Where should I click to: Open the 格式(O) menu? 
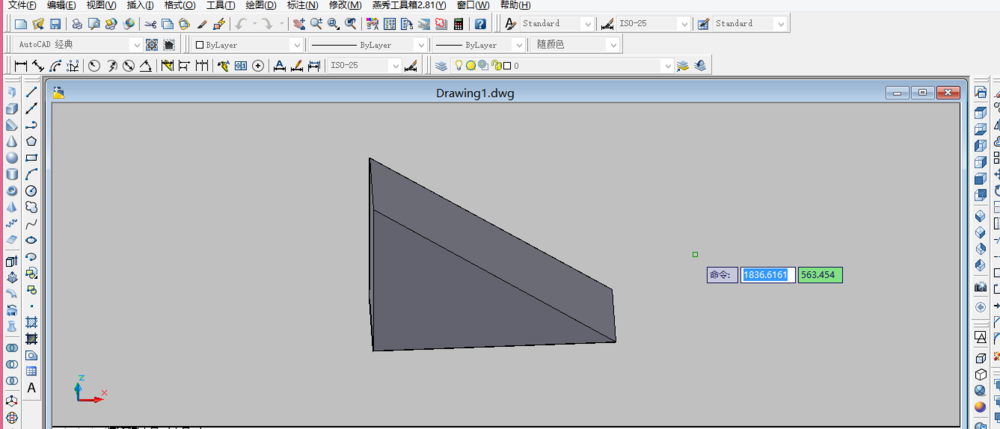(180, 5)
